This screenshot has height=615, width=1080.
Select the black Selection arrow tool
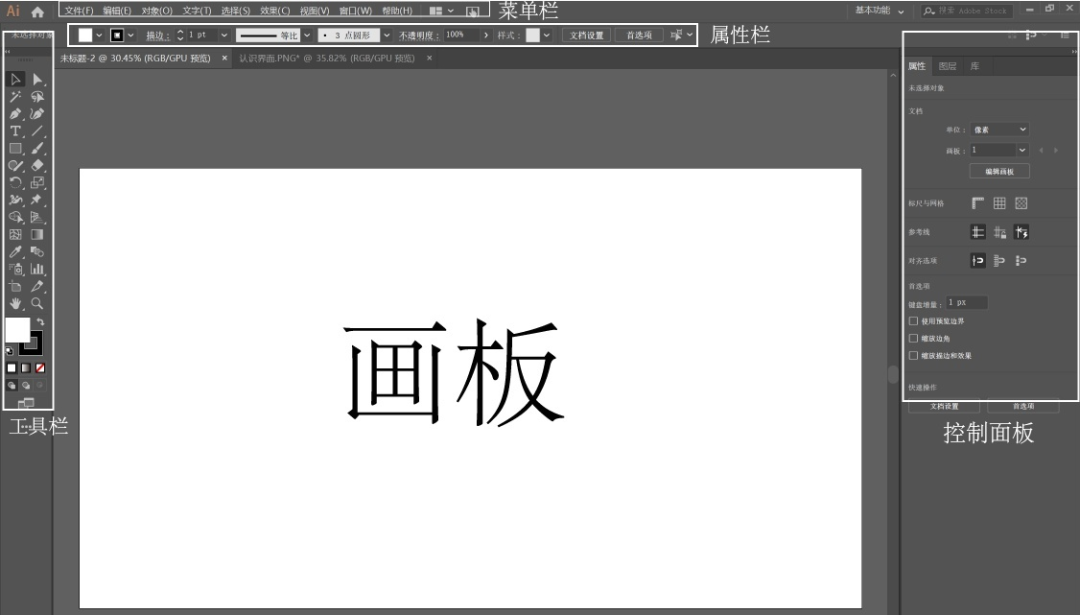point(14,80)
